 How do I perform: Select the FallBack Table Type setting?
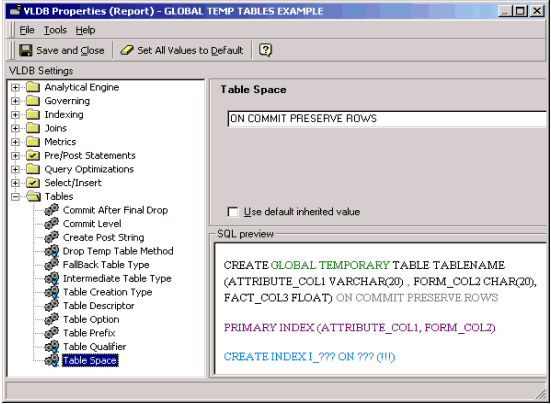(x=106, y=265)
